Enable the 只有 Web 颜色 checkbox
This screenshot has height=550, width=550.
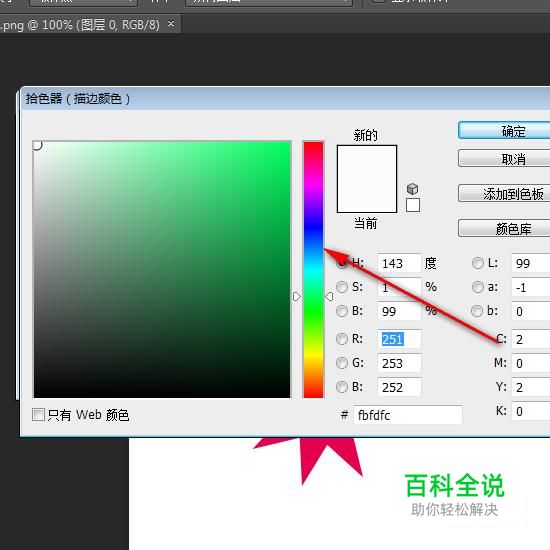[x=38, y=415]
